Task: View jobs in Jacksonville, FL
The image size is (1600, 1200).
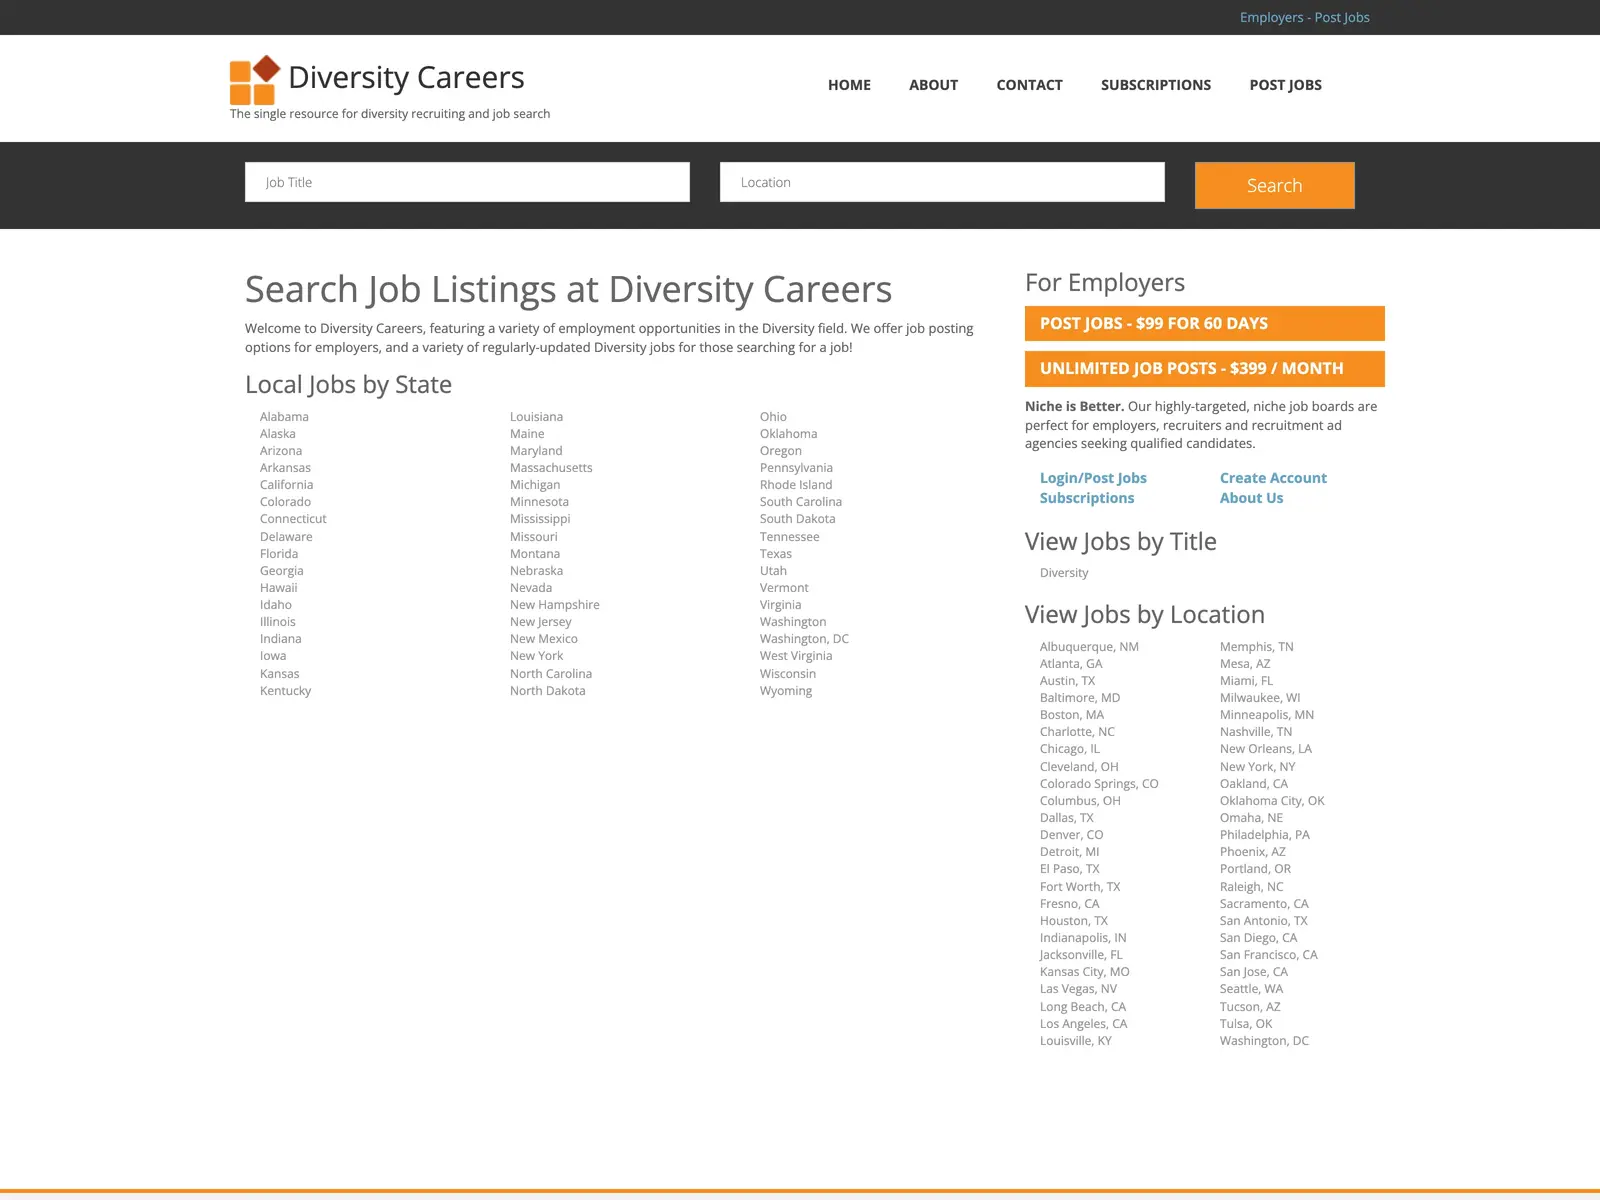Action: click(x=1081, y=955)
